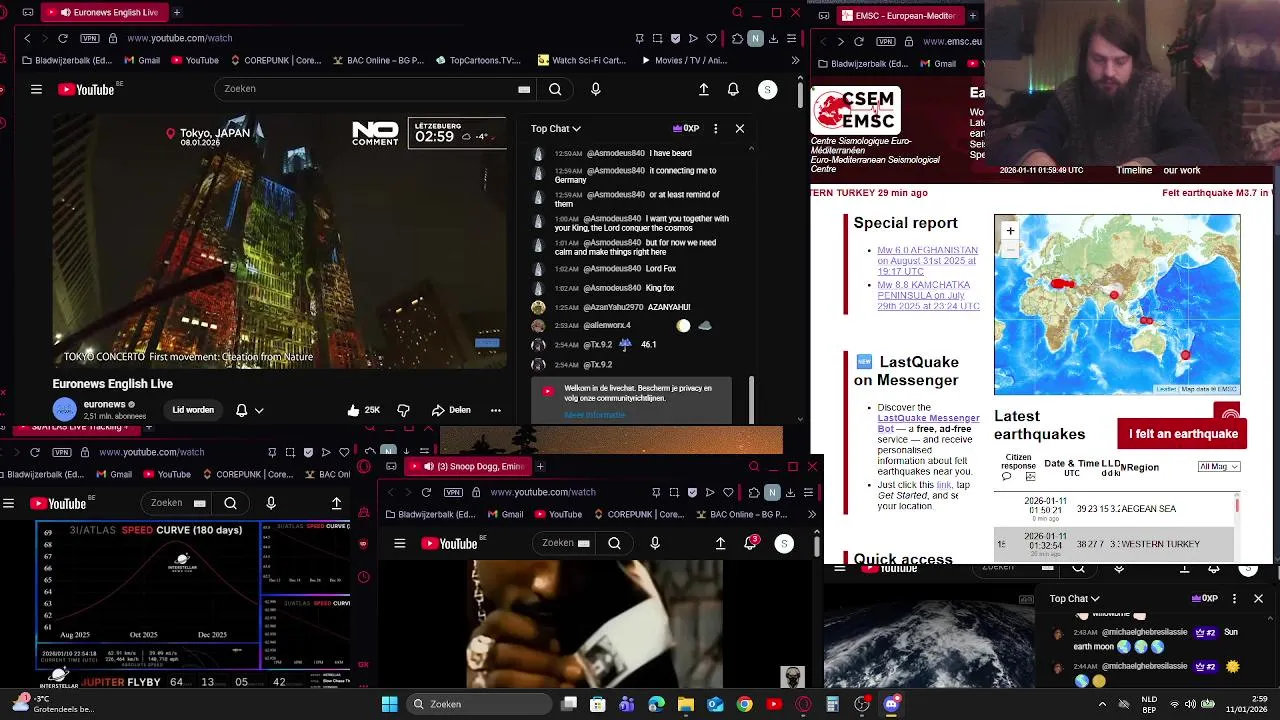Open YouTube notifications bell in Euronews window
Viewport: 1280px width, 720px height.
733,89
